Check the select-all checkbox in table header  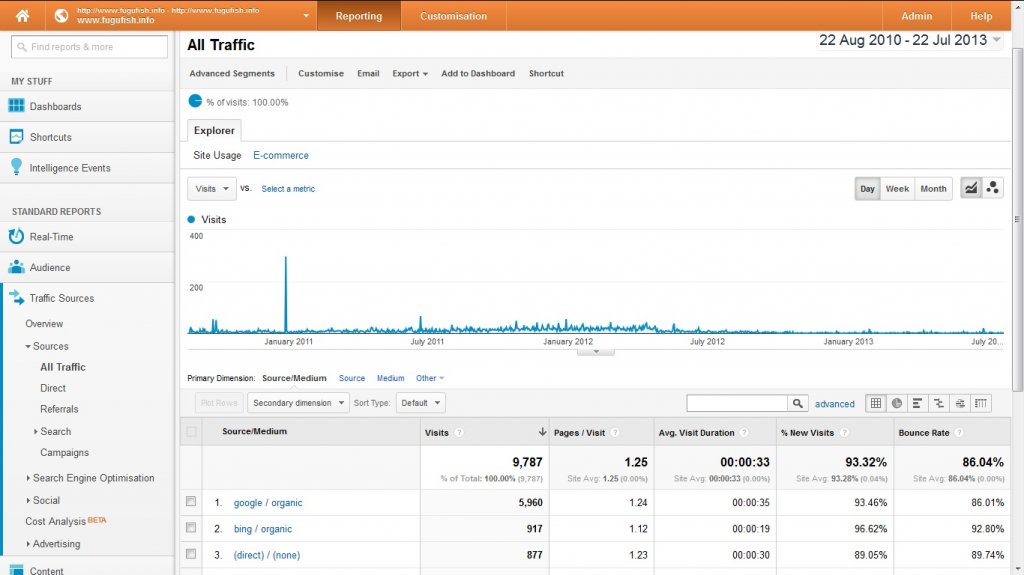point(191,432)
